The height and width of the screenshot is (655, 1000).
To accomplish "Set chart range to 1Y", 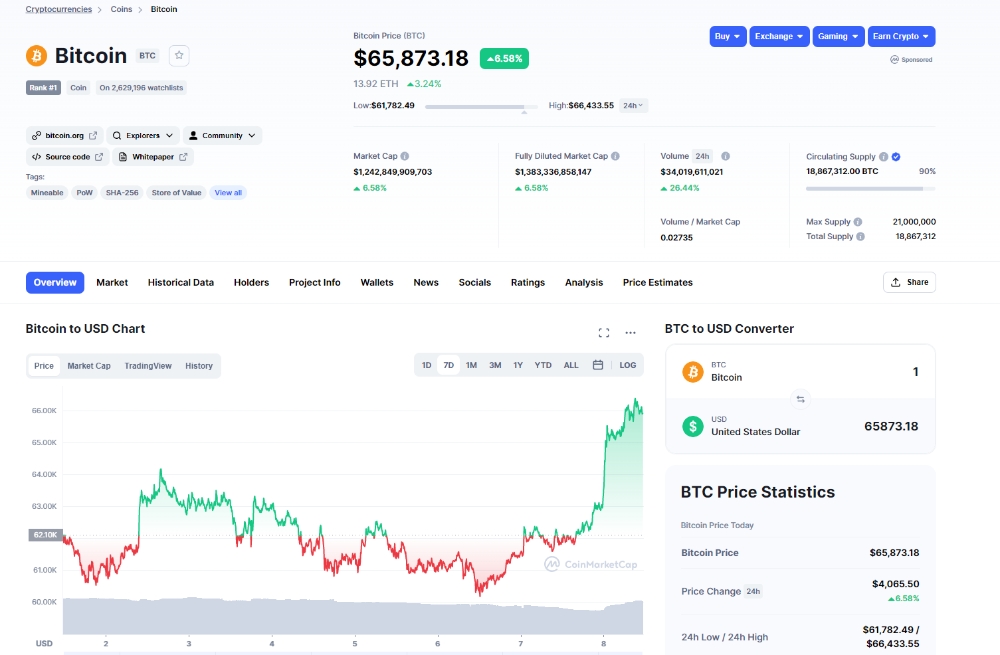I will click(x=518, y=365).
